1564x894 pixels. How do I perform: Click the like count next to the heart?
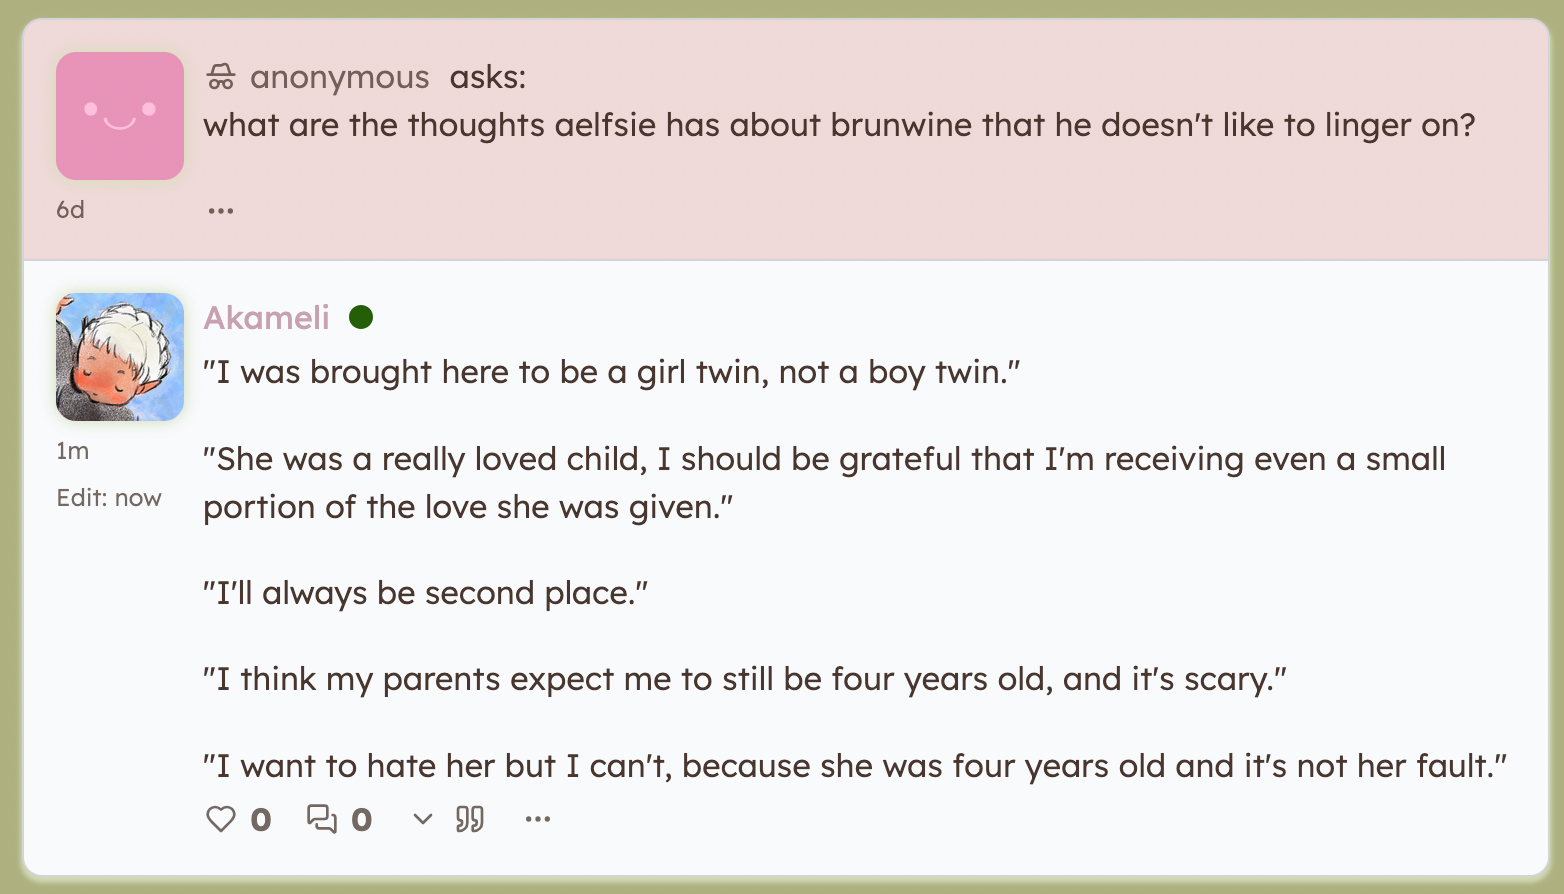tap(261, 820)
